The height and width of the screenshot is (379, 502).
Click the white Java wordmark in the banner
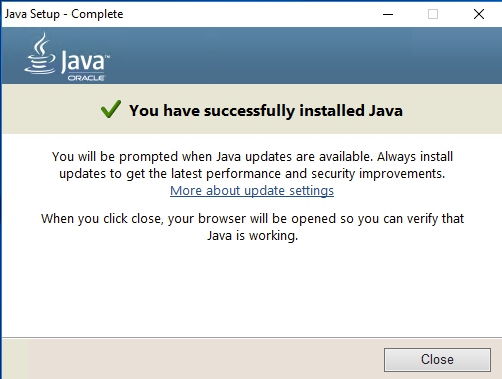[x=83, y=62]
